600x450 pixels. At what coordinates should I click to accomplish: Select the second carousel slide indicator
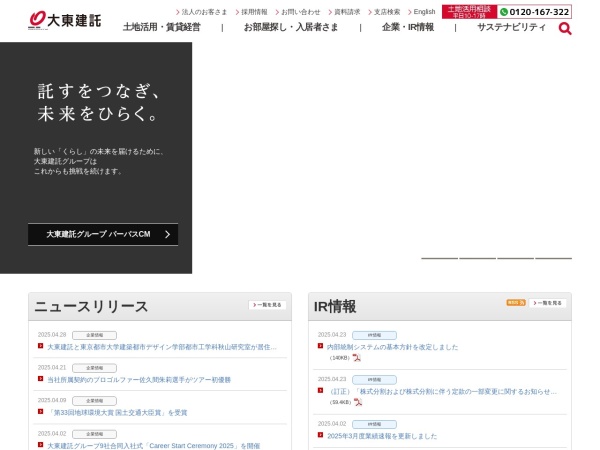coord(477,258)
